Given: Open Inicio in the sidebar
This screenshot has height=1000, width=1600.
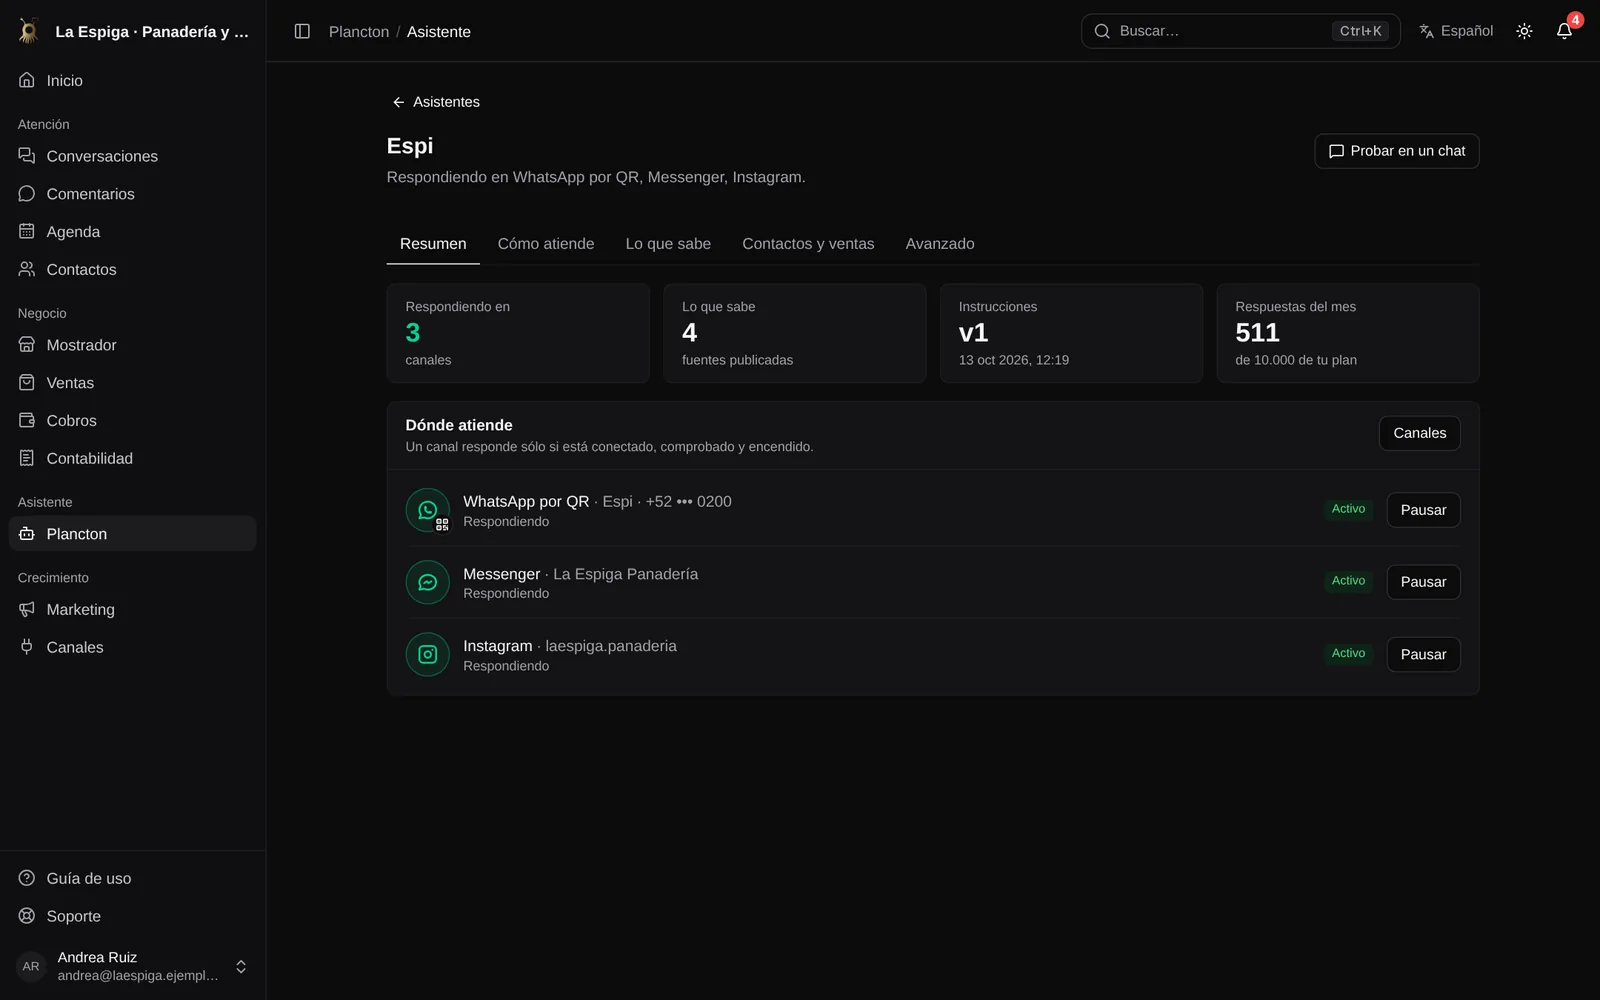Looking at the screenshot, I should coord(133,80).
